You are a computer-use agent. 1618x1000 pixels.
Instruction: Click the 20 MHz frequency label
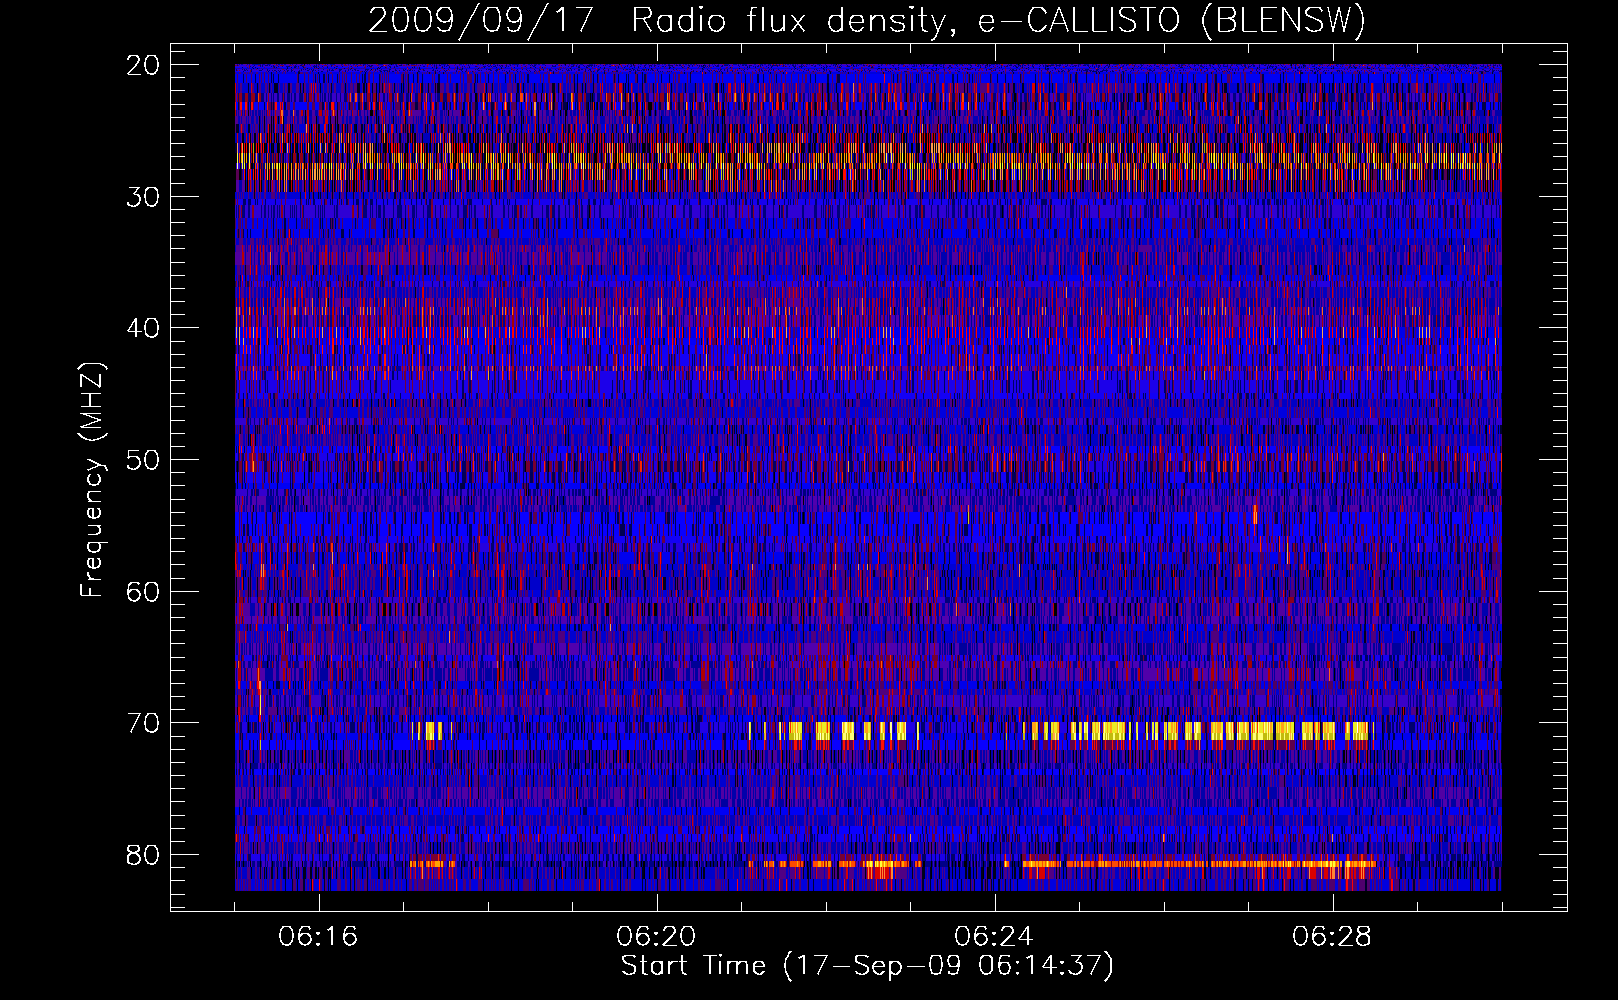click(x=143, y=65)
